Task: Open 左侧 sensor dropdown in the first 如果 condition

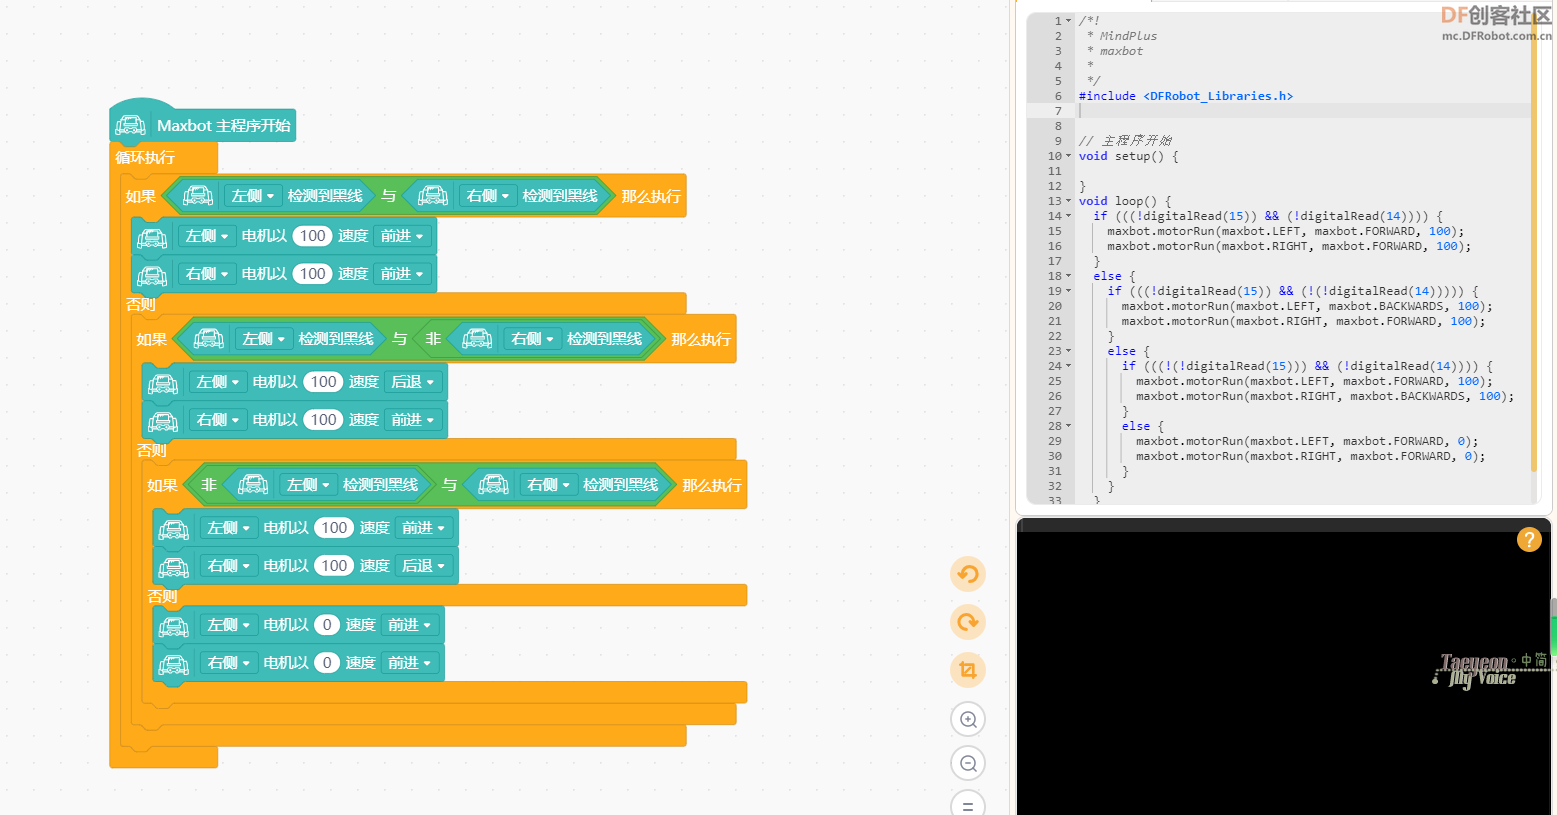Action: tap(252, 196)
